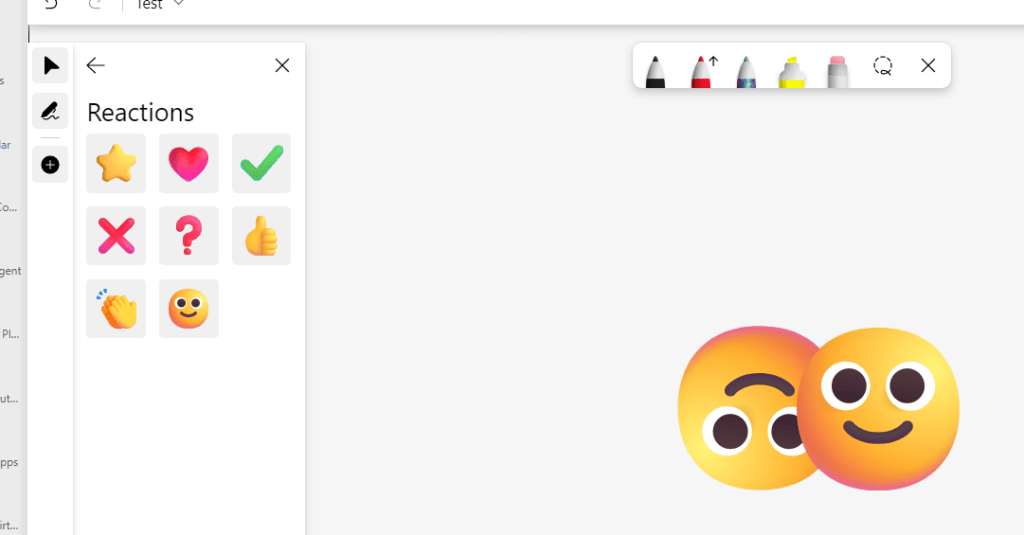
Task: Pick the galaxy rainbow pen
Action: [746, 71]
